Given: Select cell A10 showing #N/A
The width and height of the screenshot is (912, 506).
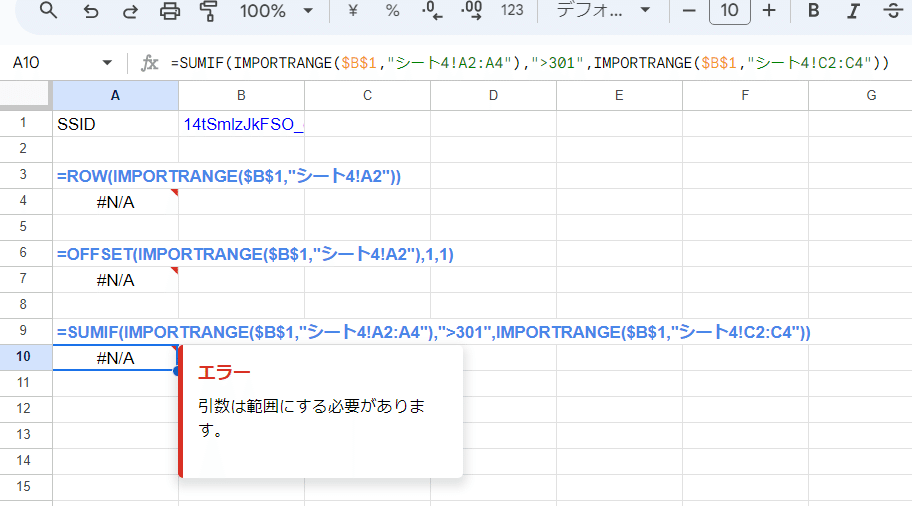Looking at the screenshot, I should tap(115, 358).
